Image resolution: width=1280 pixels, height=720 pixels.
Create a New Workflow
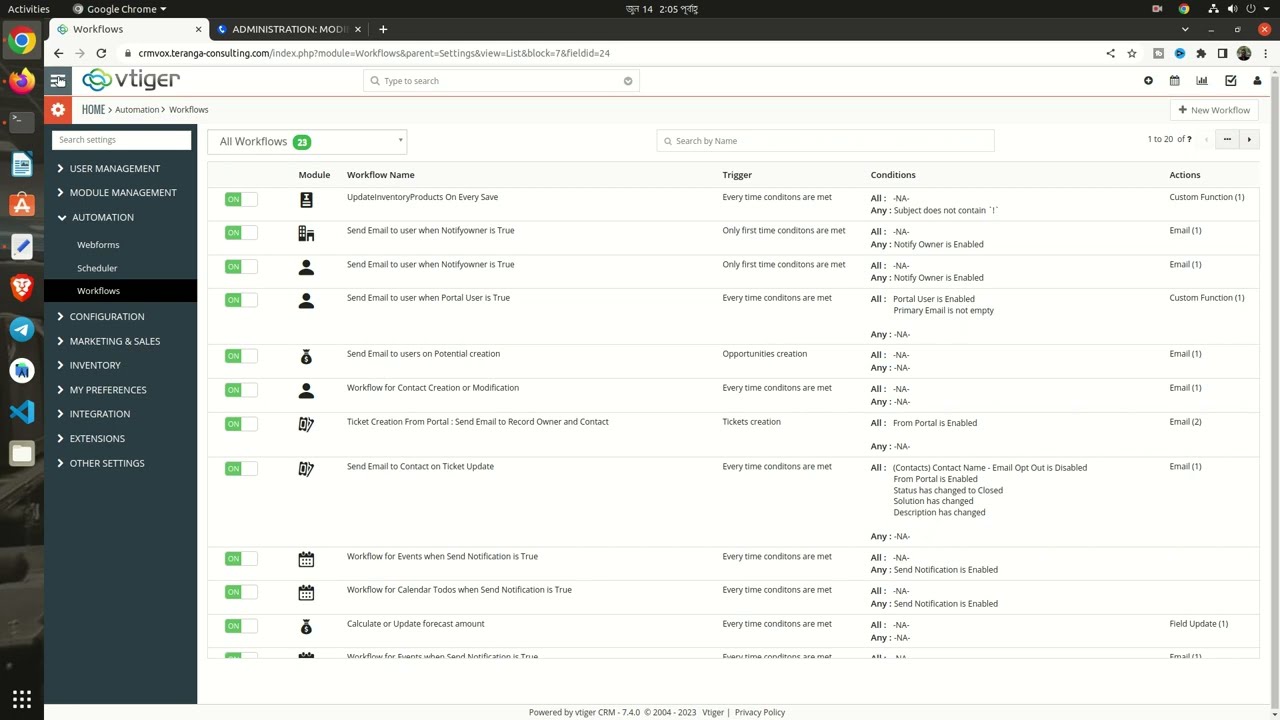[x=1214, y=110]
